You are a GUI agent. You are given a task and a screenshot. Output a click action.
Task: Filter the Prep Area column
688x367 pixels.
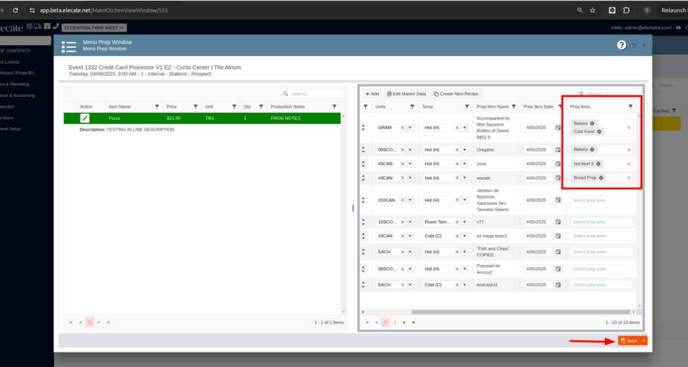point(631,107)
